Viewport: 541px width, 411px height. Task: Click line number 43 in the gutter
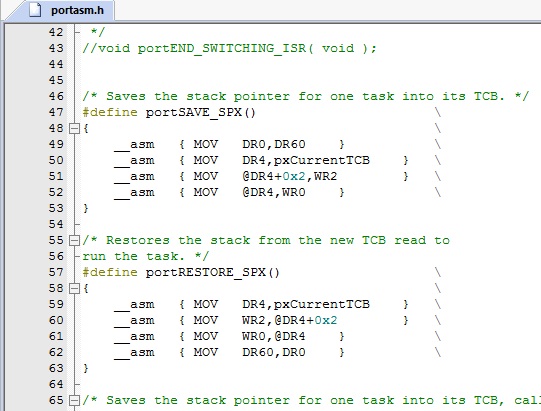pos(56,48)
